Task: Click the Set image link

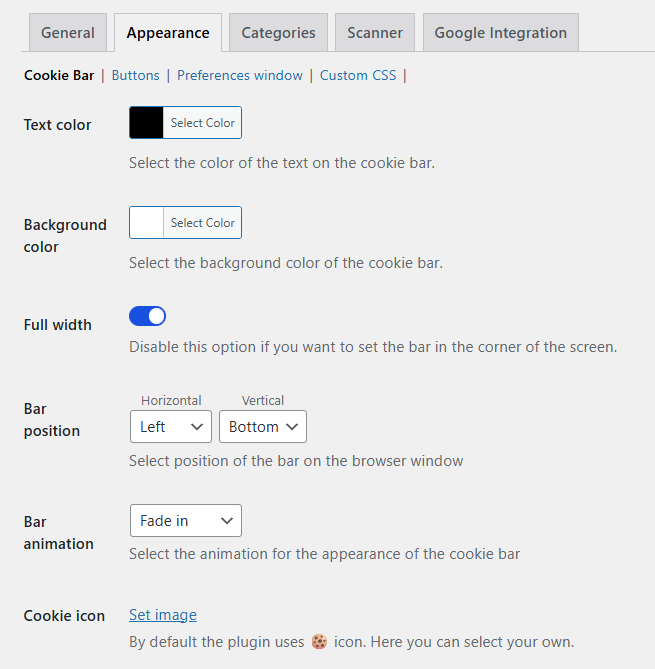Action: pos(163,615)
